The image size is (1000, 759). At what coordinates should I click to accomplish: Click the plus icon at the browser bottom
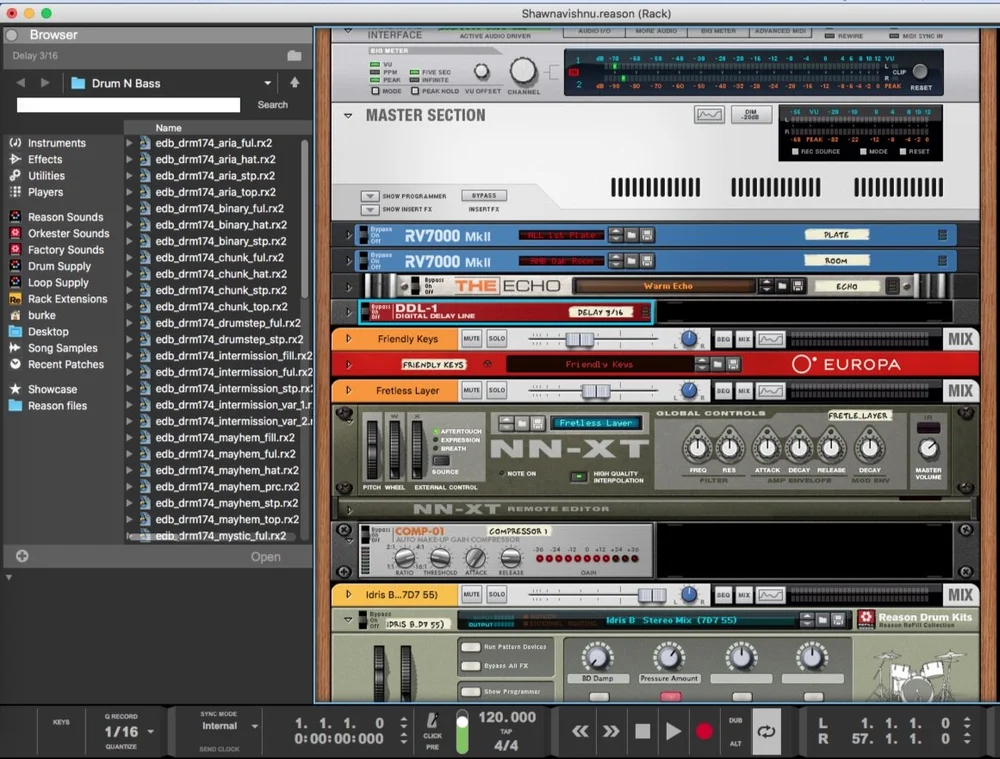pos(22,556)
